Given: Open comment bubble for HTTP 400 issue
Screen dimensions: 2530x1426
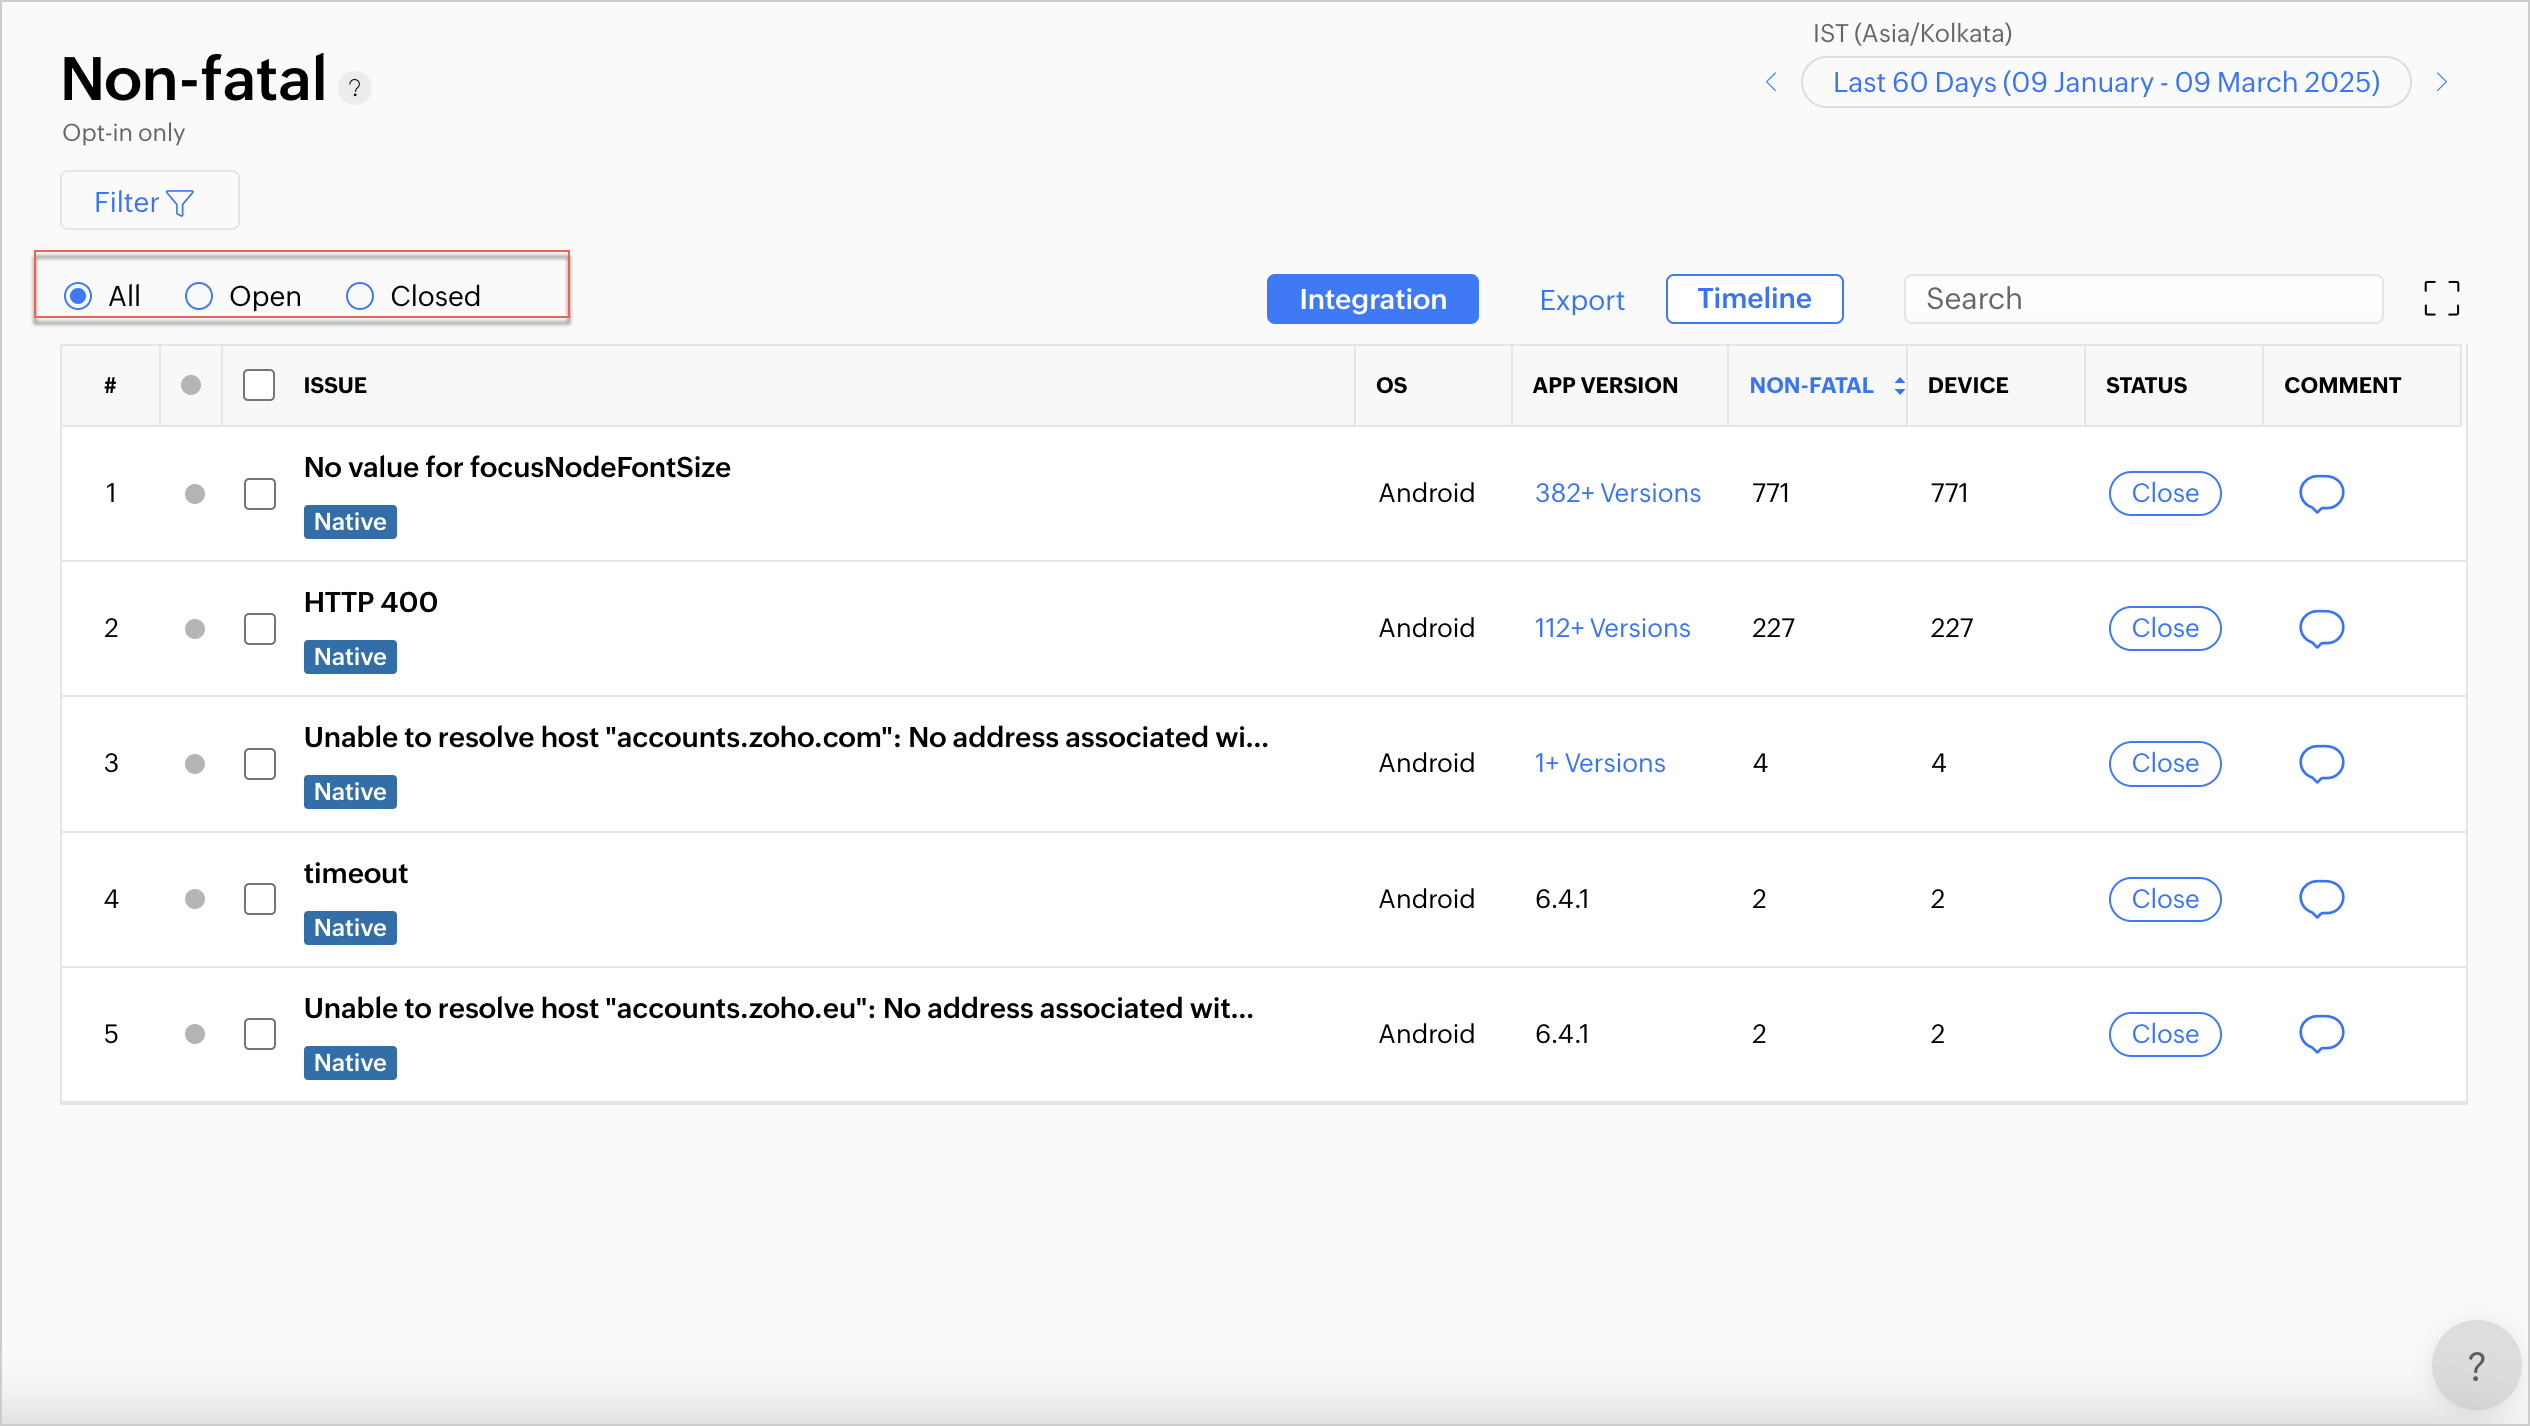Looking at the screenshot, I should click(2321, 628).
